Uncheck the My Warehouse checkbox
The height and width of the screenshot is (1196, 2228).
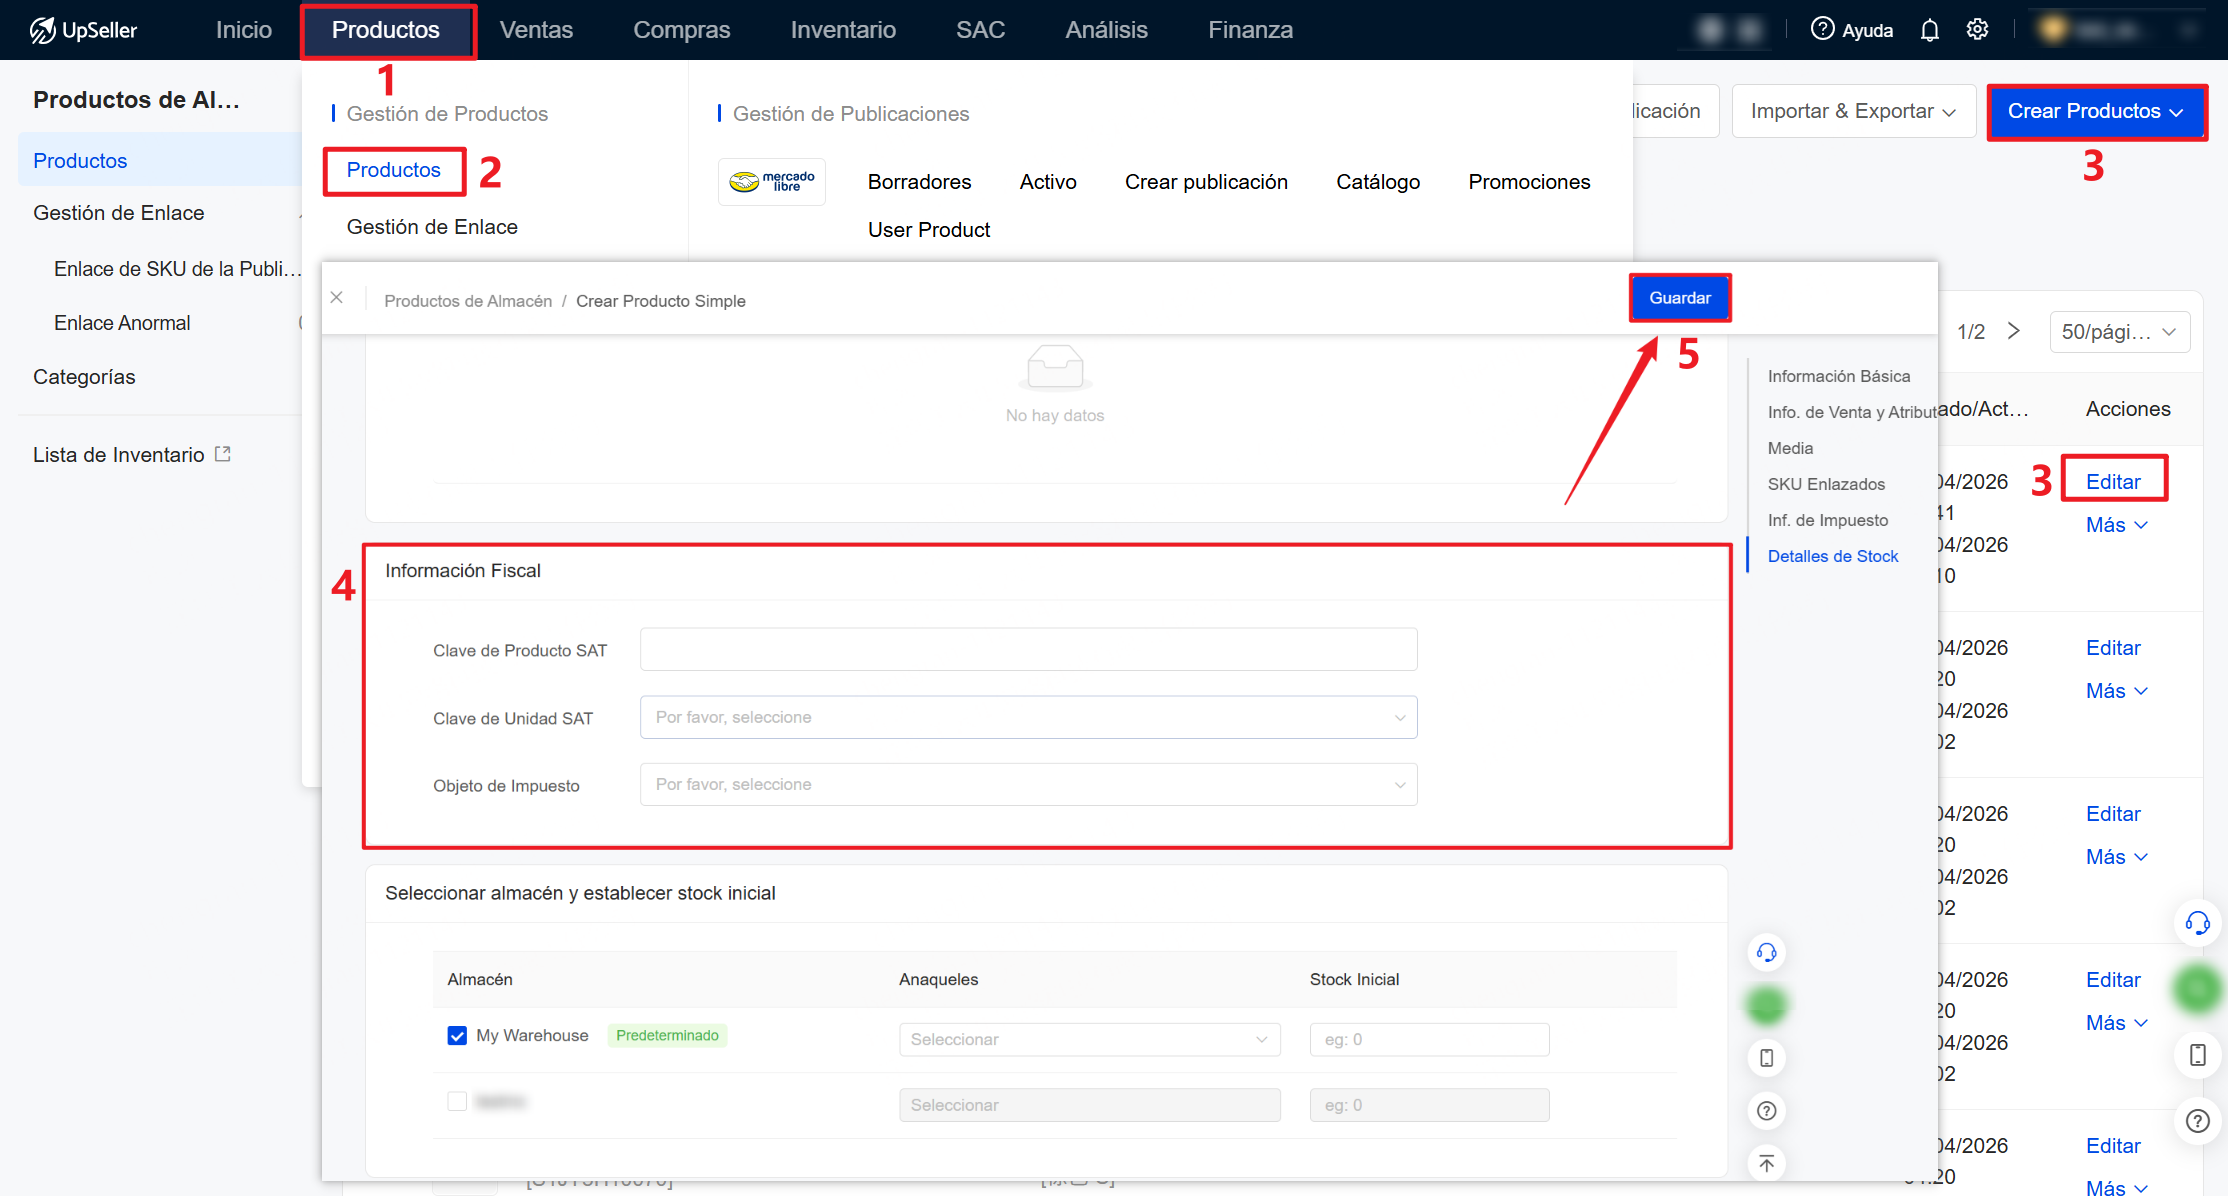[457, 1035]
